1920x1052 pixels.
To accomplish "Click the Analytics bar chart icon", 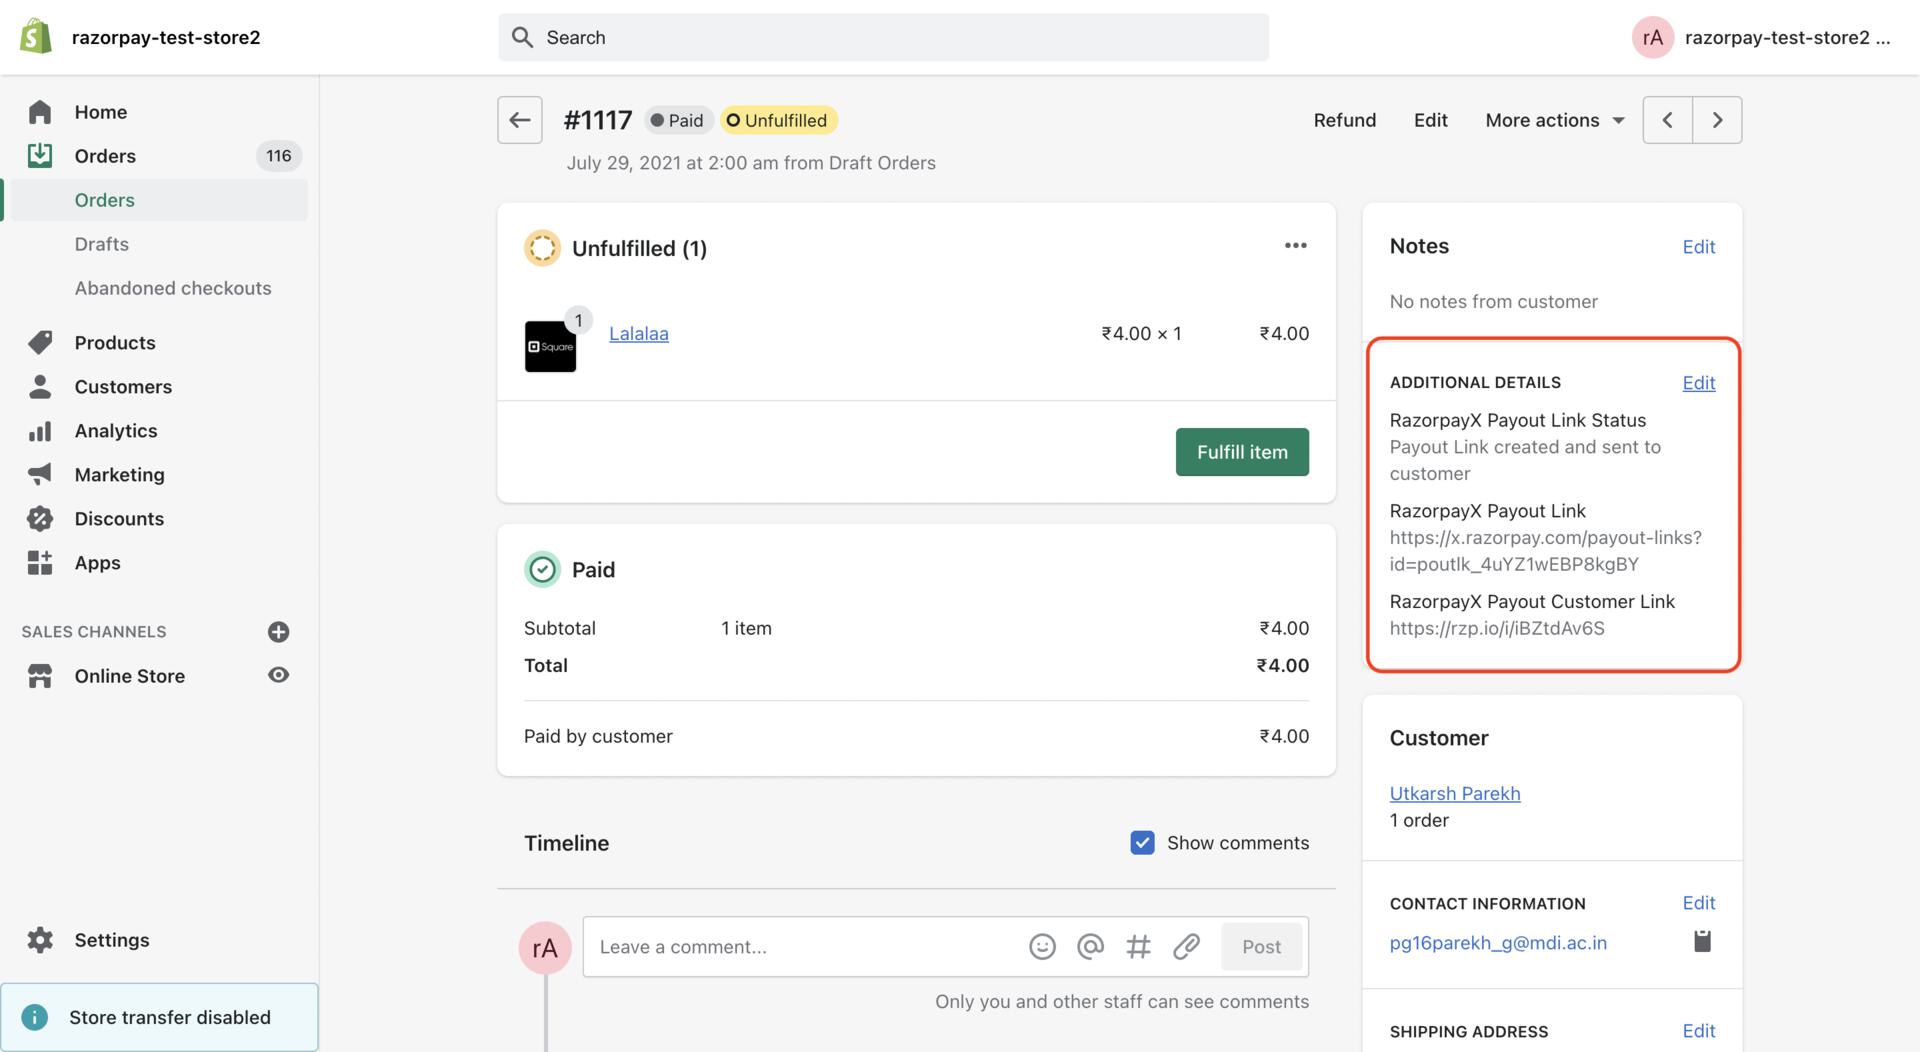I will (40, 431).
